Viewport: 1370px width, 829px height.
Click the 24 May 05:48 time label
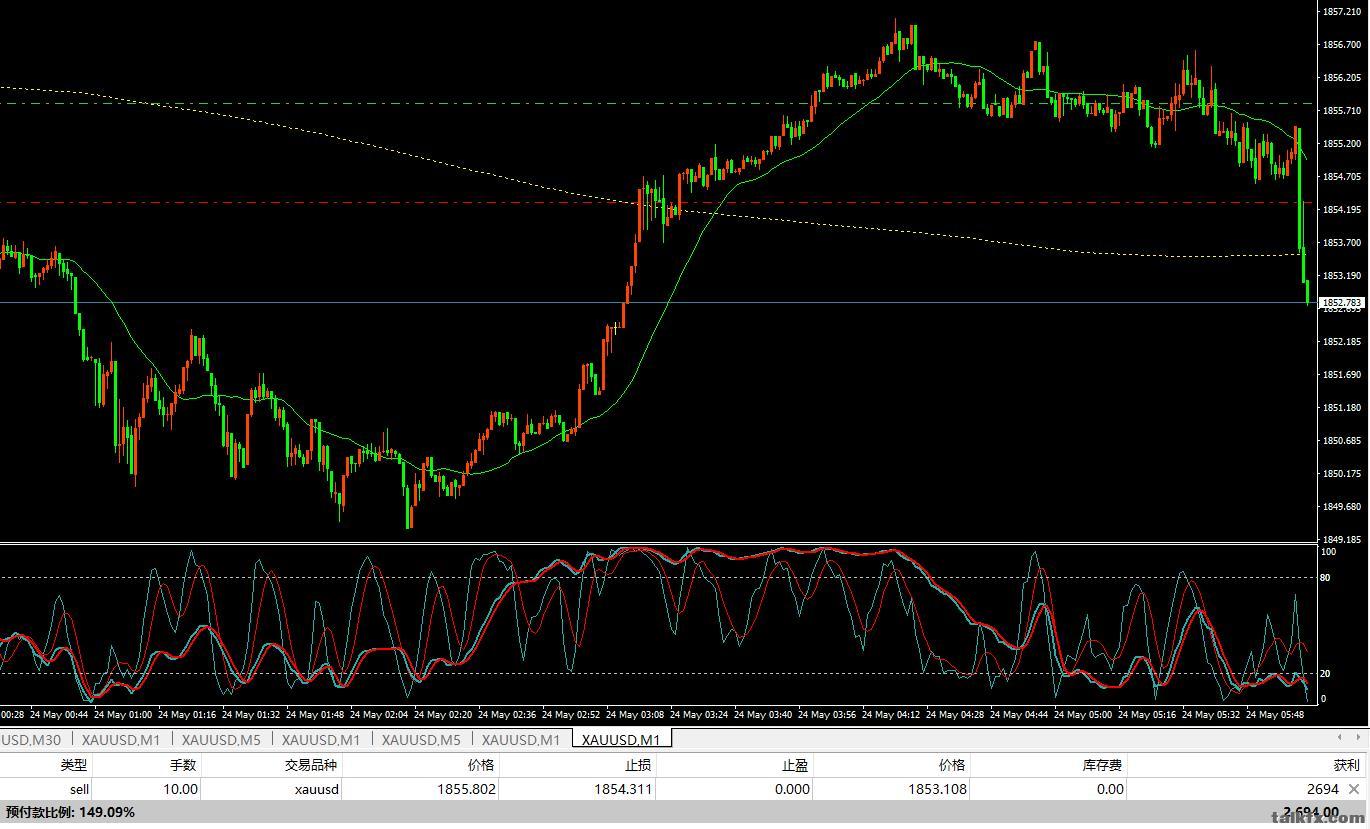[1275, 715]
